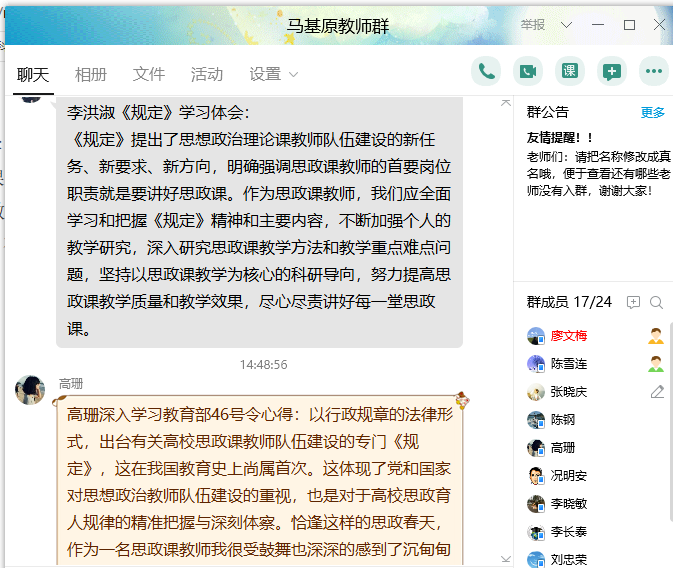The width and height of the screenshot is (673, 568).
Task: Click 高珊's avatar in the chat
Action: point(30,390)
